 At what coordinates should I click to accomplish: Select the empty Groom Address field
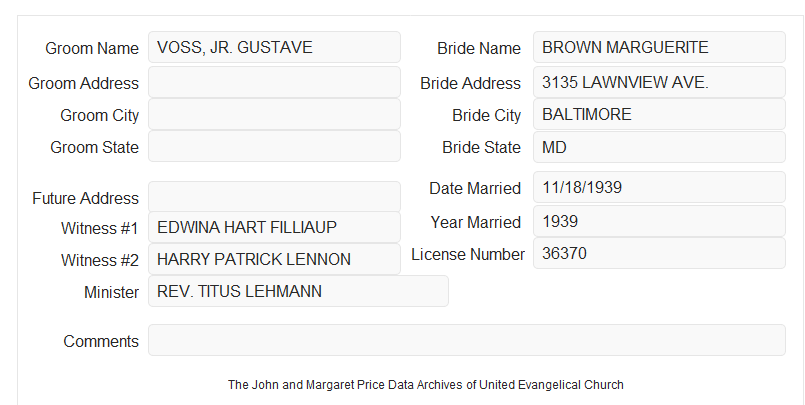point(274,82)
